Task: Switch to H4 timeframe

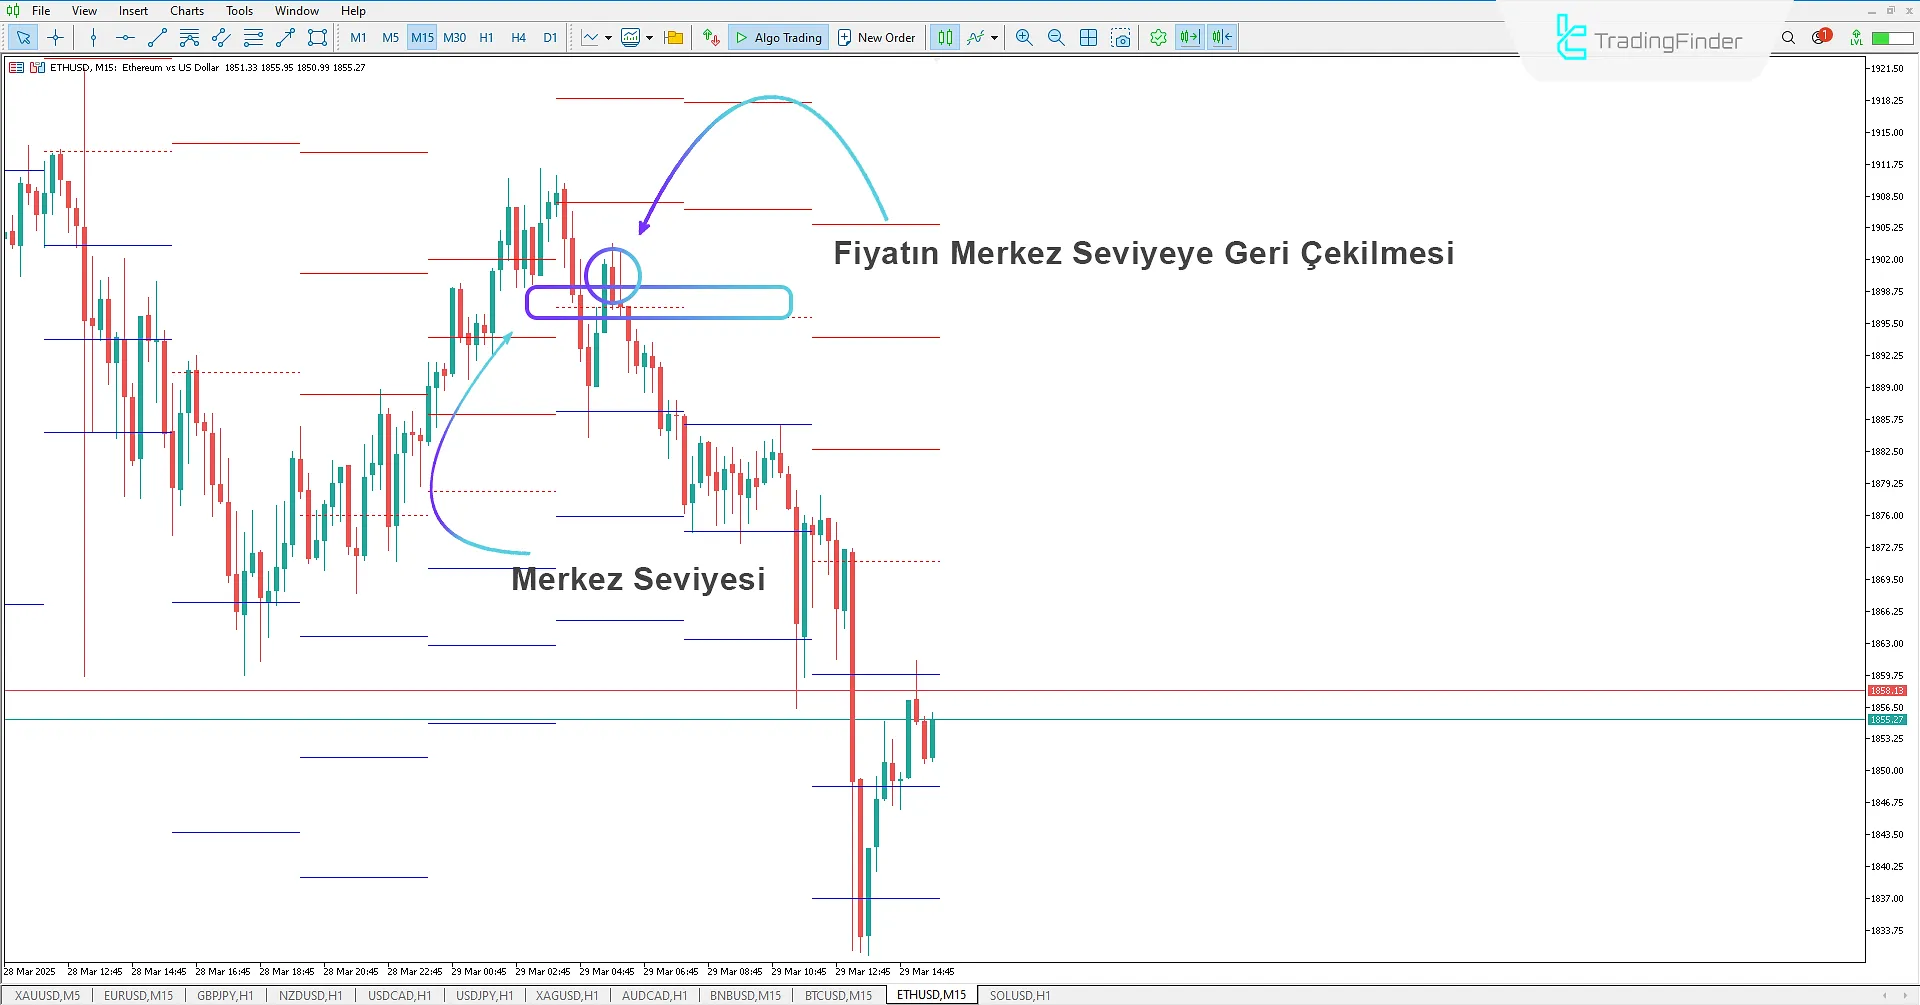Action: 518,38
